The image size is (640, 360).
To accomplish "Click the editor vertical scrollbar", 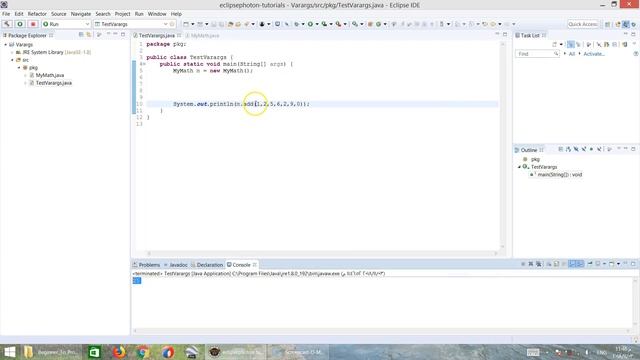I will pyautogui.click(x=502, y=144).
